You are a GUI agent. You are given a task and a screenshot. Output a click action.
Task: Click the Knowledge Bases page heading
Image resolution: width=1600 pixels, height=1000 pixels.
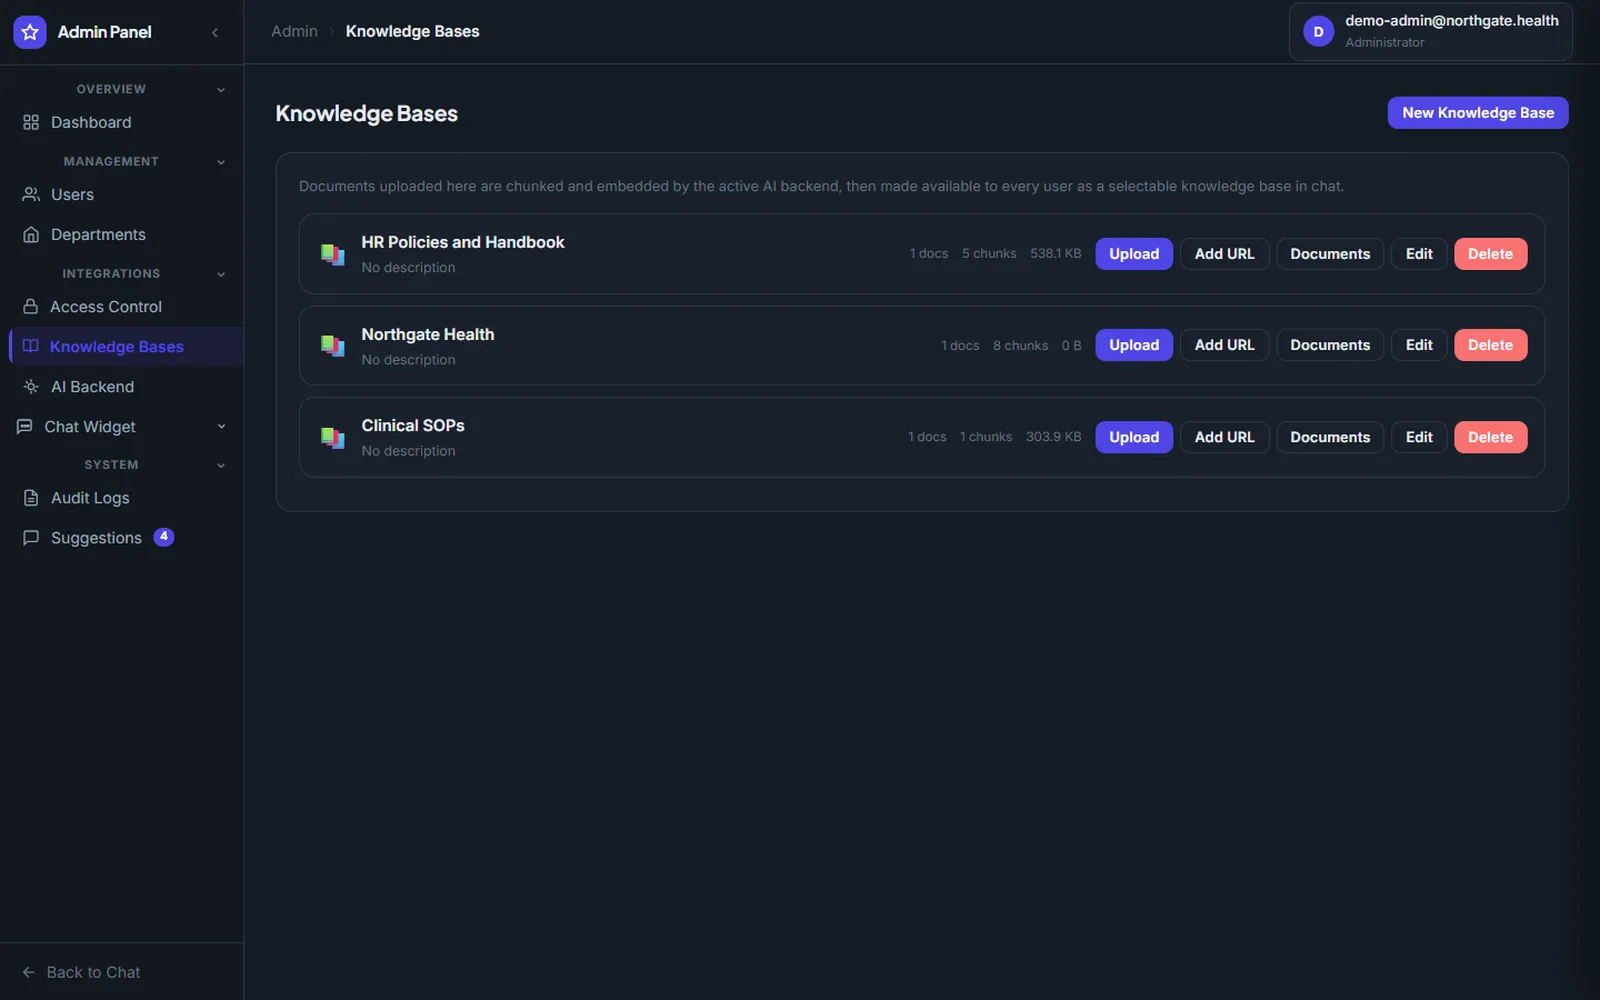coord(366,114)
